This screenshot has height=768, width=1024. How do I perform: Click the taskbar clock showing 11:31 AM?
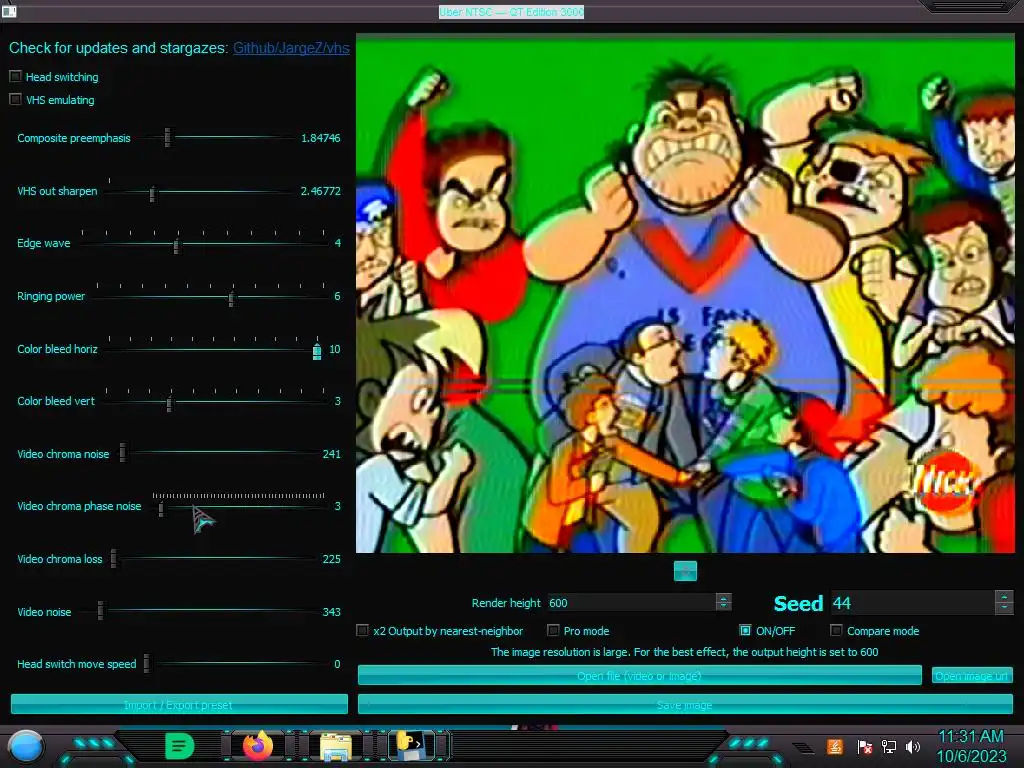click(x=970, y=736)
